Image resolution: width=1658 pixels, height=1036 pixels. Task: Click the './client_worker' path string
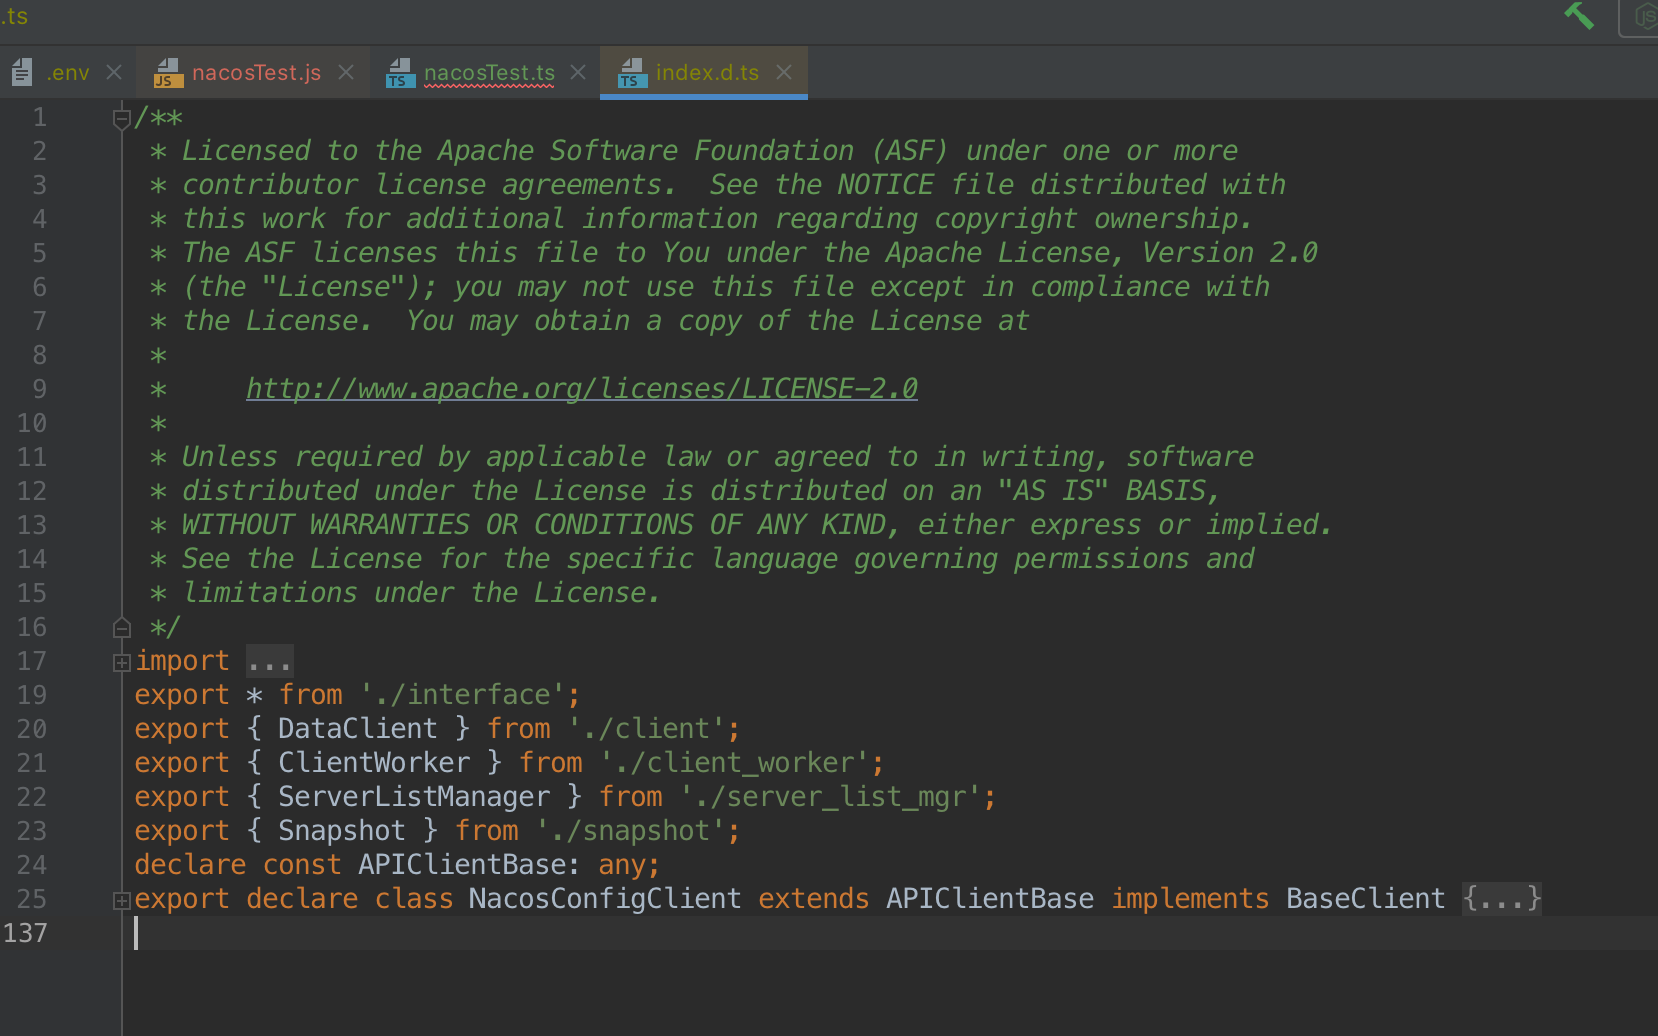734,763
